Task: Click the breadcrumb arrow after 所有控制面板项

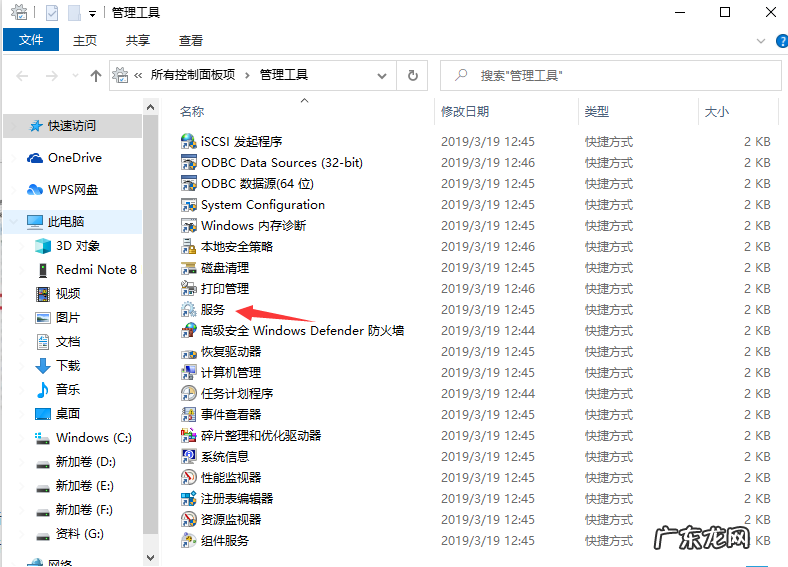Action: [x=247, y=75]
